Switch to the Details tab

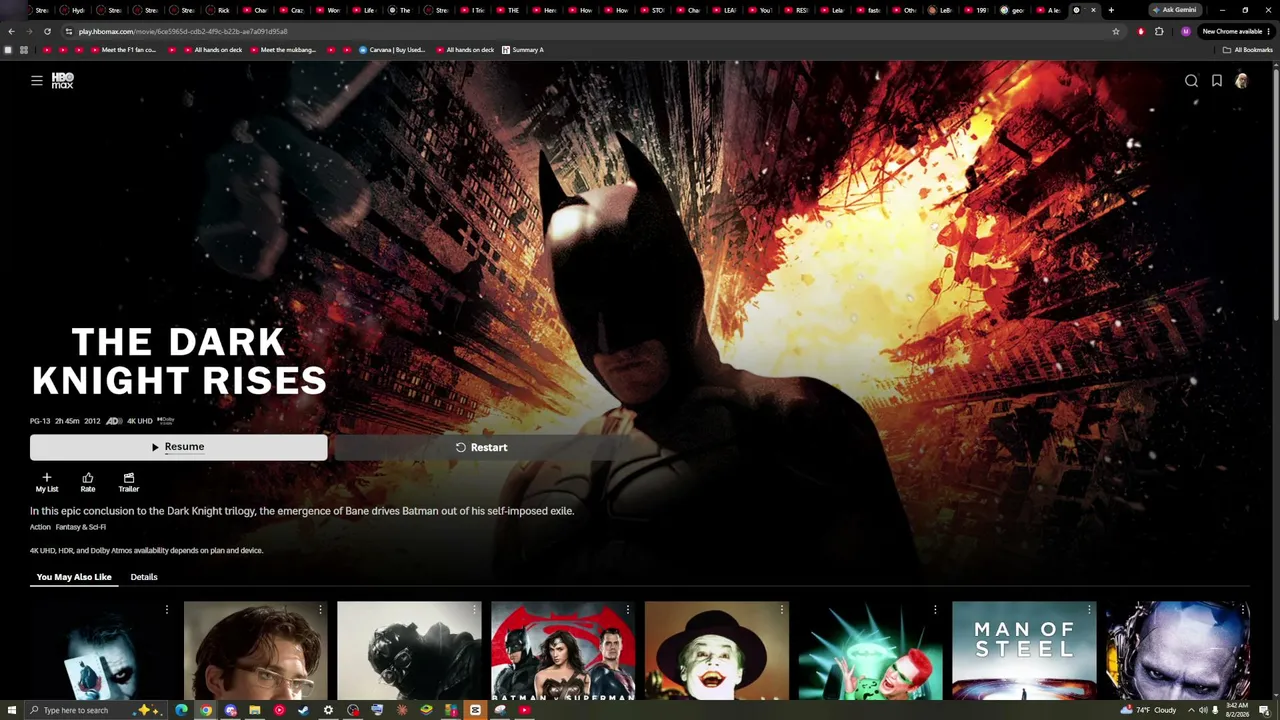[x=144, y=577]
